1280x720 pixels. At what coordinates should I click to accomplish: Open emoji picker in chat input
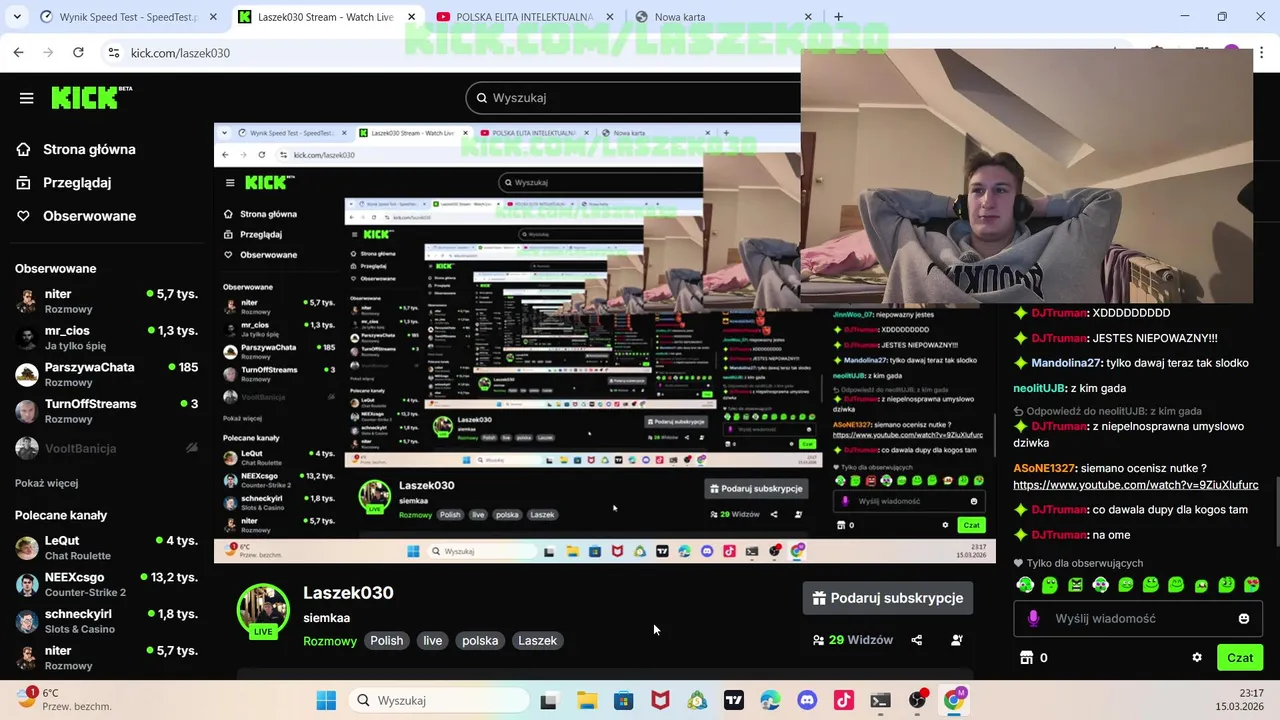click(1244, 619)
